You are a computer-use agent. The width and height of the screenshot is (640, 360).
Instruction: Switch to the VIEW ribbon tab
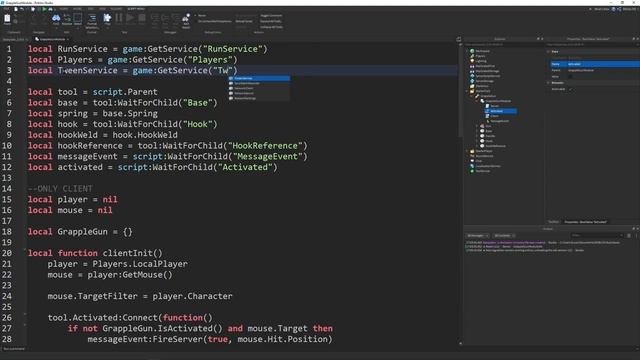point(102,9)
